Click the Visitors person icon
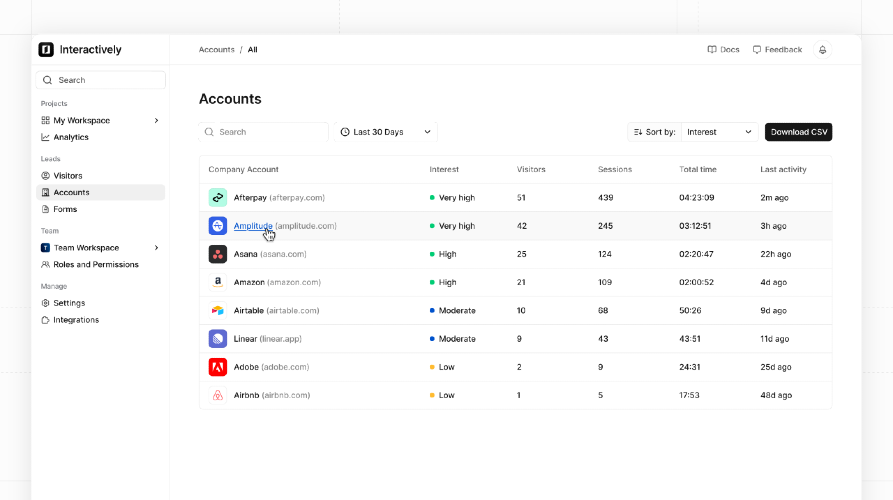893x500 pixels. (46, 176)
